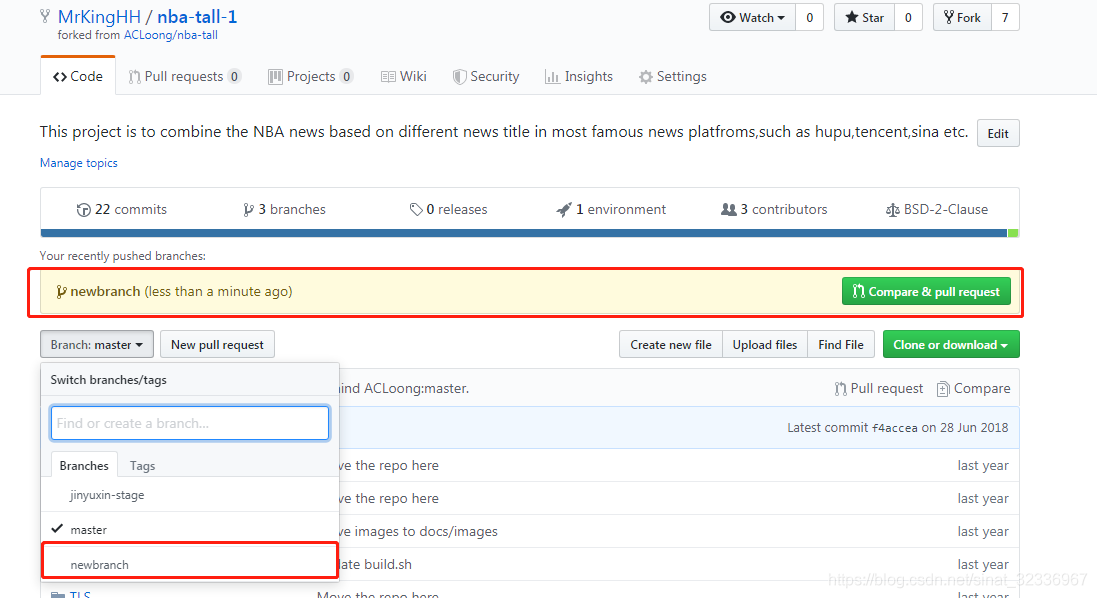Click the stargazers count next to Star
This screenshot has width=1097, height=598.
pos(908,17)
